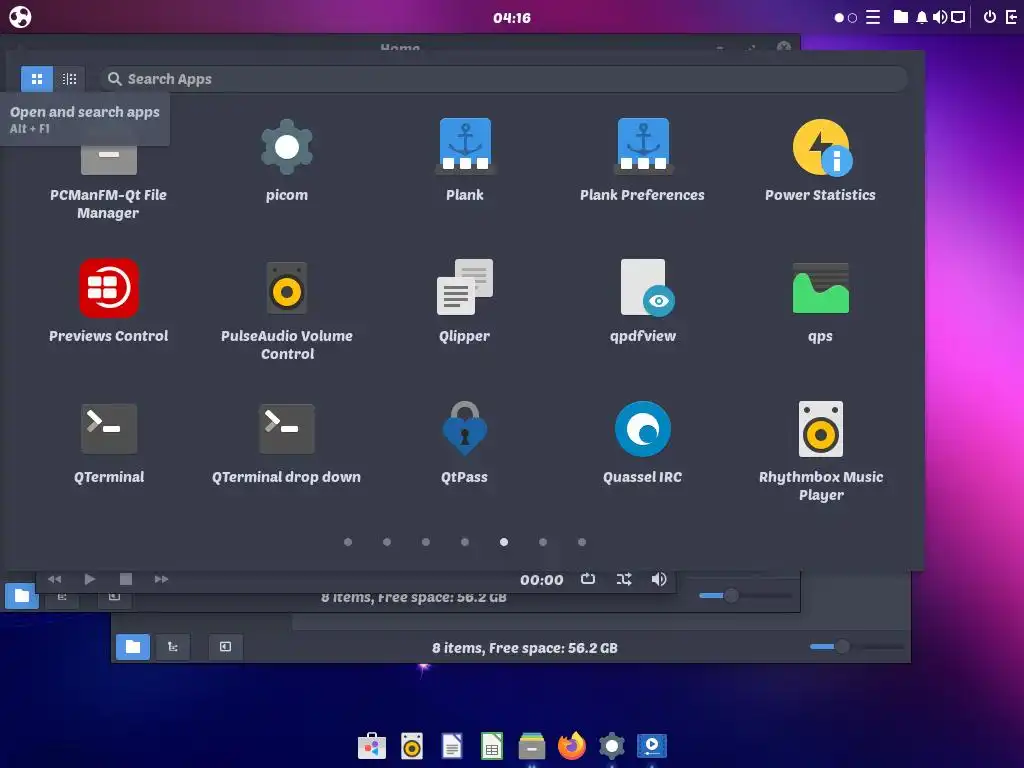Switch app menu to grid view
The image size is (1024, 768).
[37, 79]
